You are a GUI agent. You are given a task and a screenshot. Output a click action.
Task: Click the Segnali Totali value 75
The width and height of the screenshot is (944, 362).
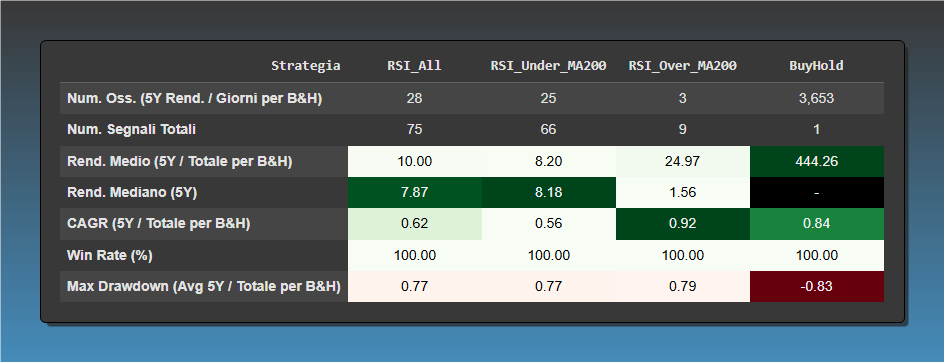(x=415, y=130)
